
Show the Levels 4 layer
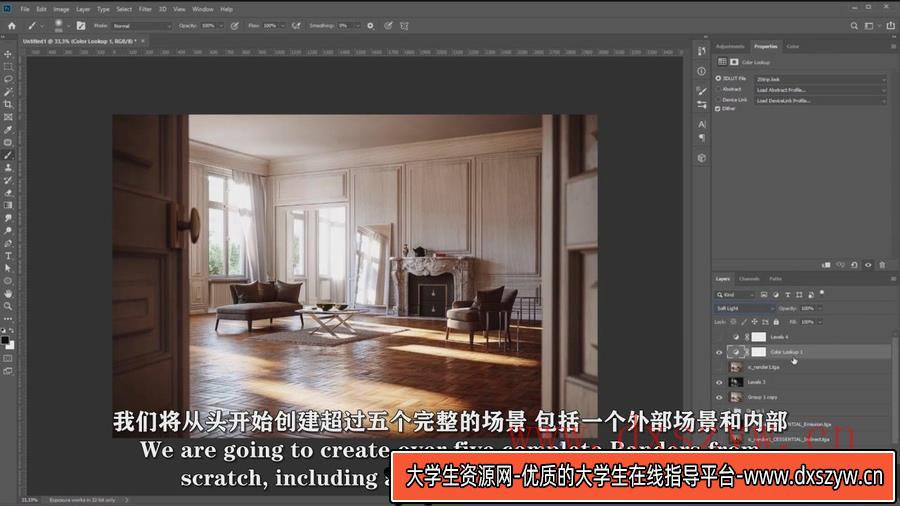[x=719, y=337]
